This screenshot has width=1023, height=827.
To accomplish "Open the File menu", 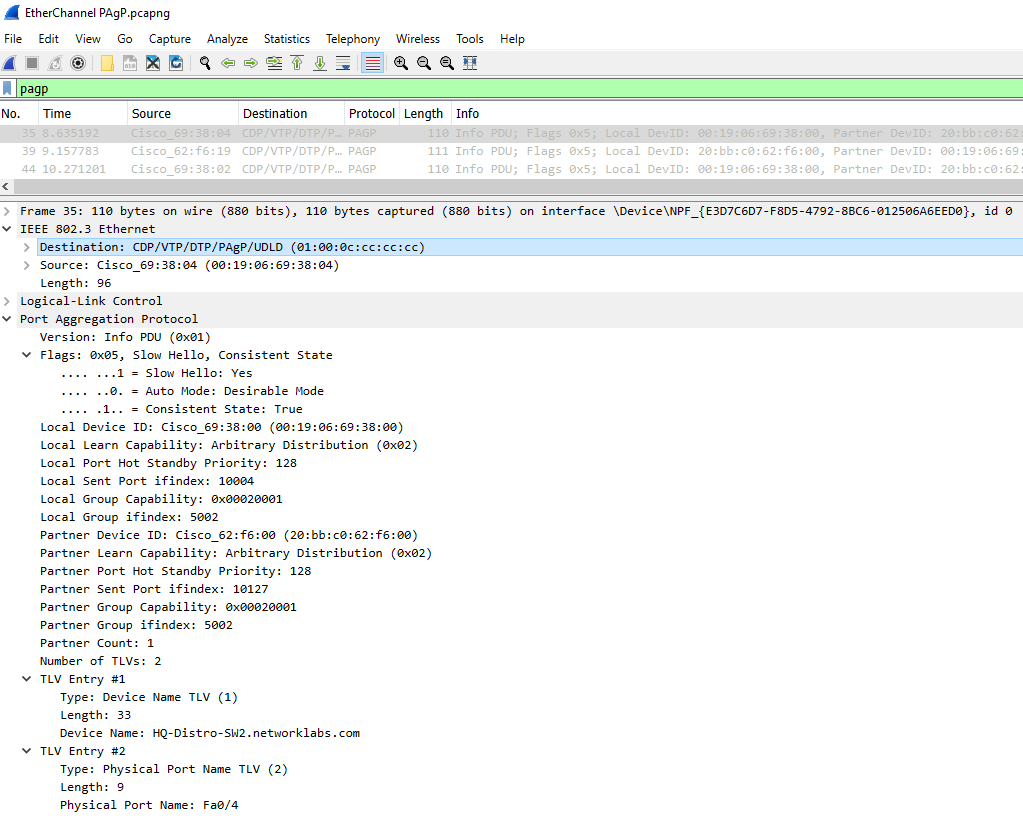I will (x=13, y=39).
